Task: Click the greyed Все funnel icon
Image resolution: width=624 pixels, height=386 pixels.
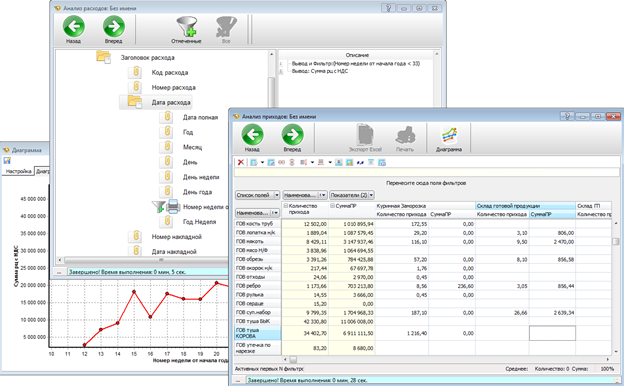Action: pos(226,30)
